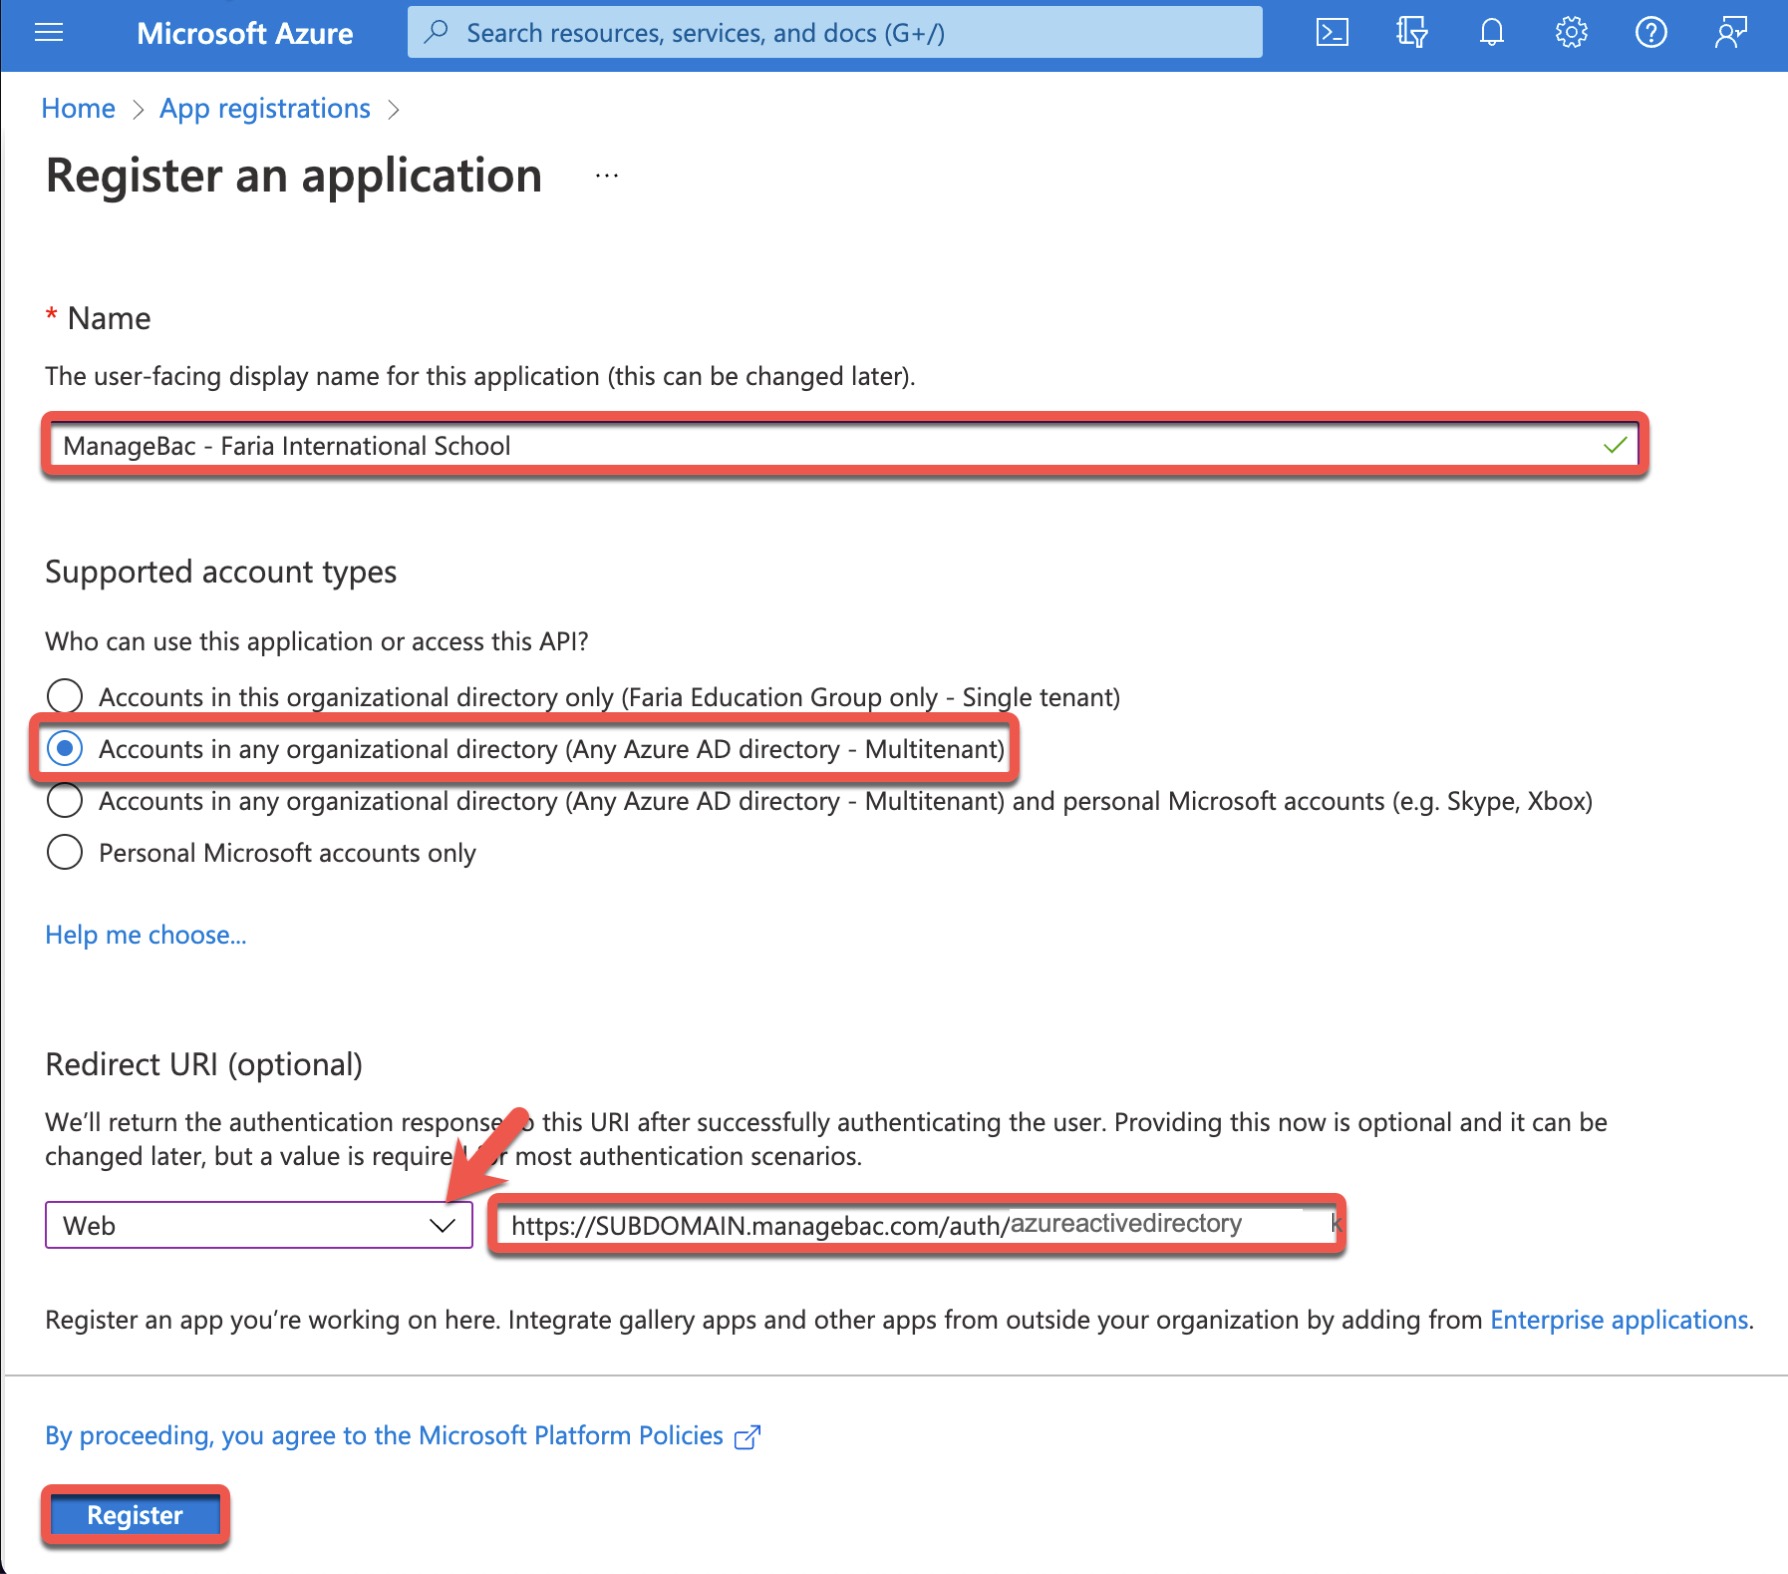Click the Supported account types heading
1788x1574 pixels.
[x=221, y=572]
